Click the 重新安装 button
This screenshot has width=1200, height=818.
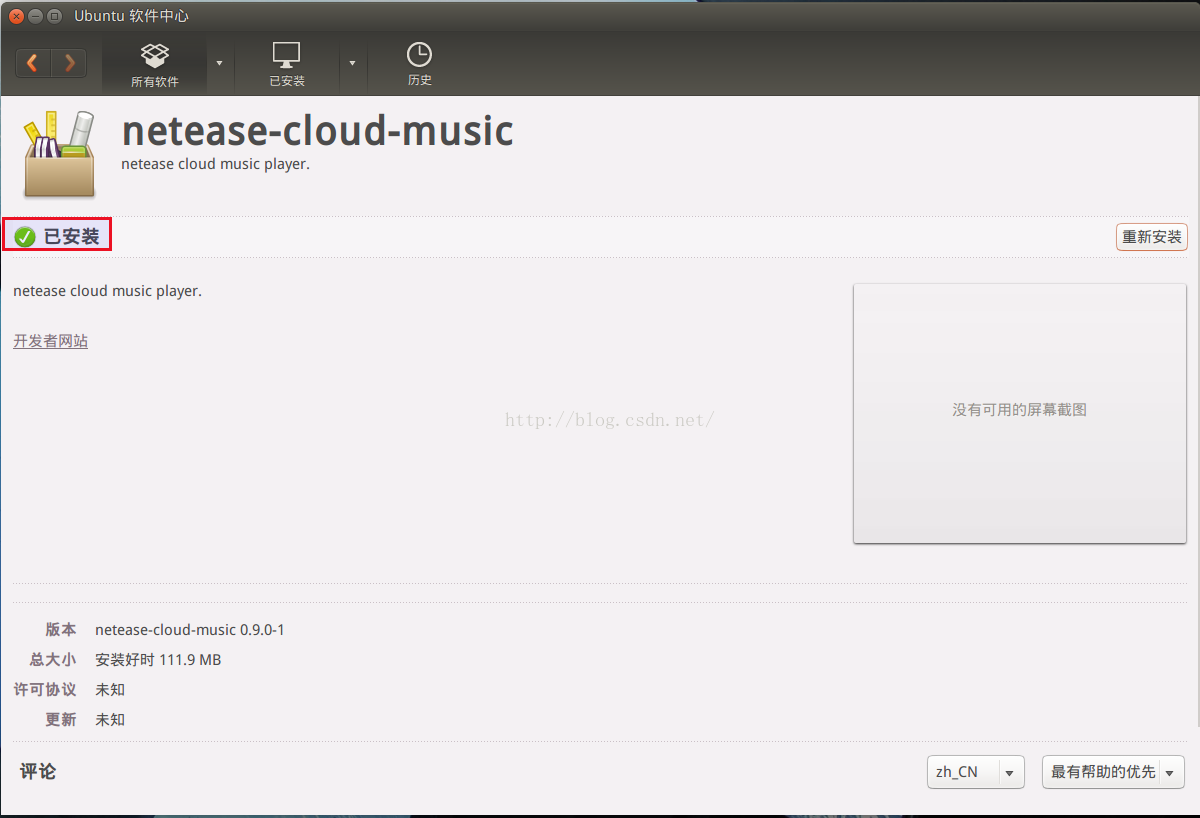pyautogui.click(x=1152, y=237)
